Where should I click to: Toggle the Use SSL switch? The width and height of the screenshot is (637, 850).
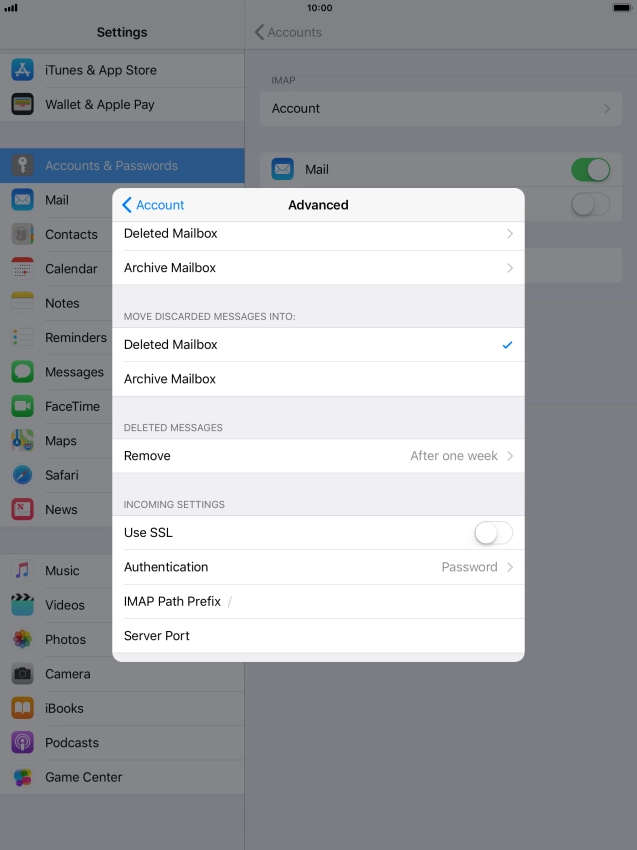pyautogui.click(x=493, y=532)
